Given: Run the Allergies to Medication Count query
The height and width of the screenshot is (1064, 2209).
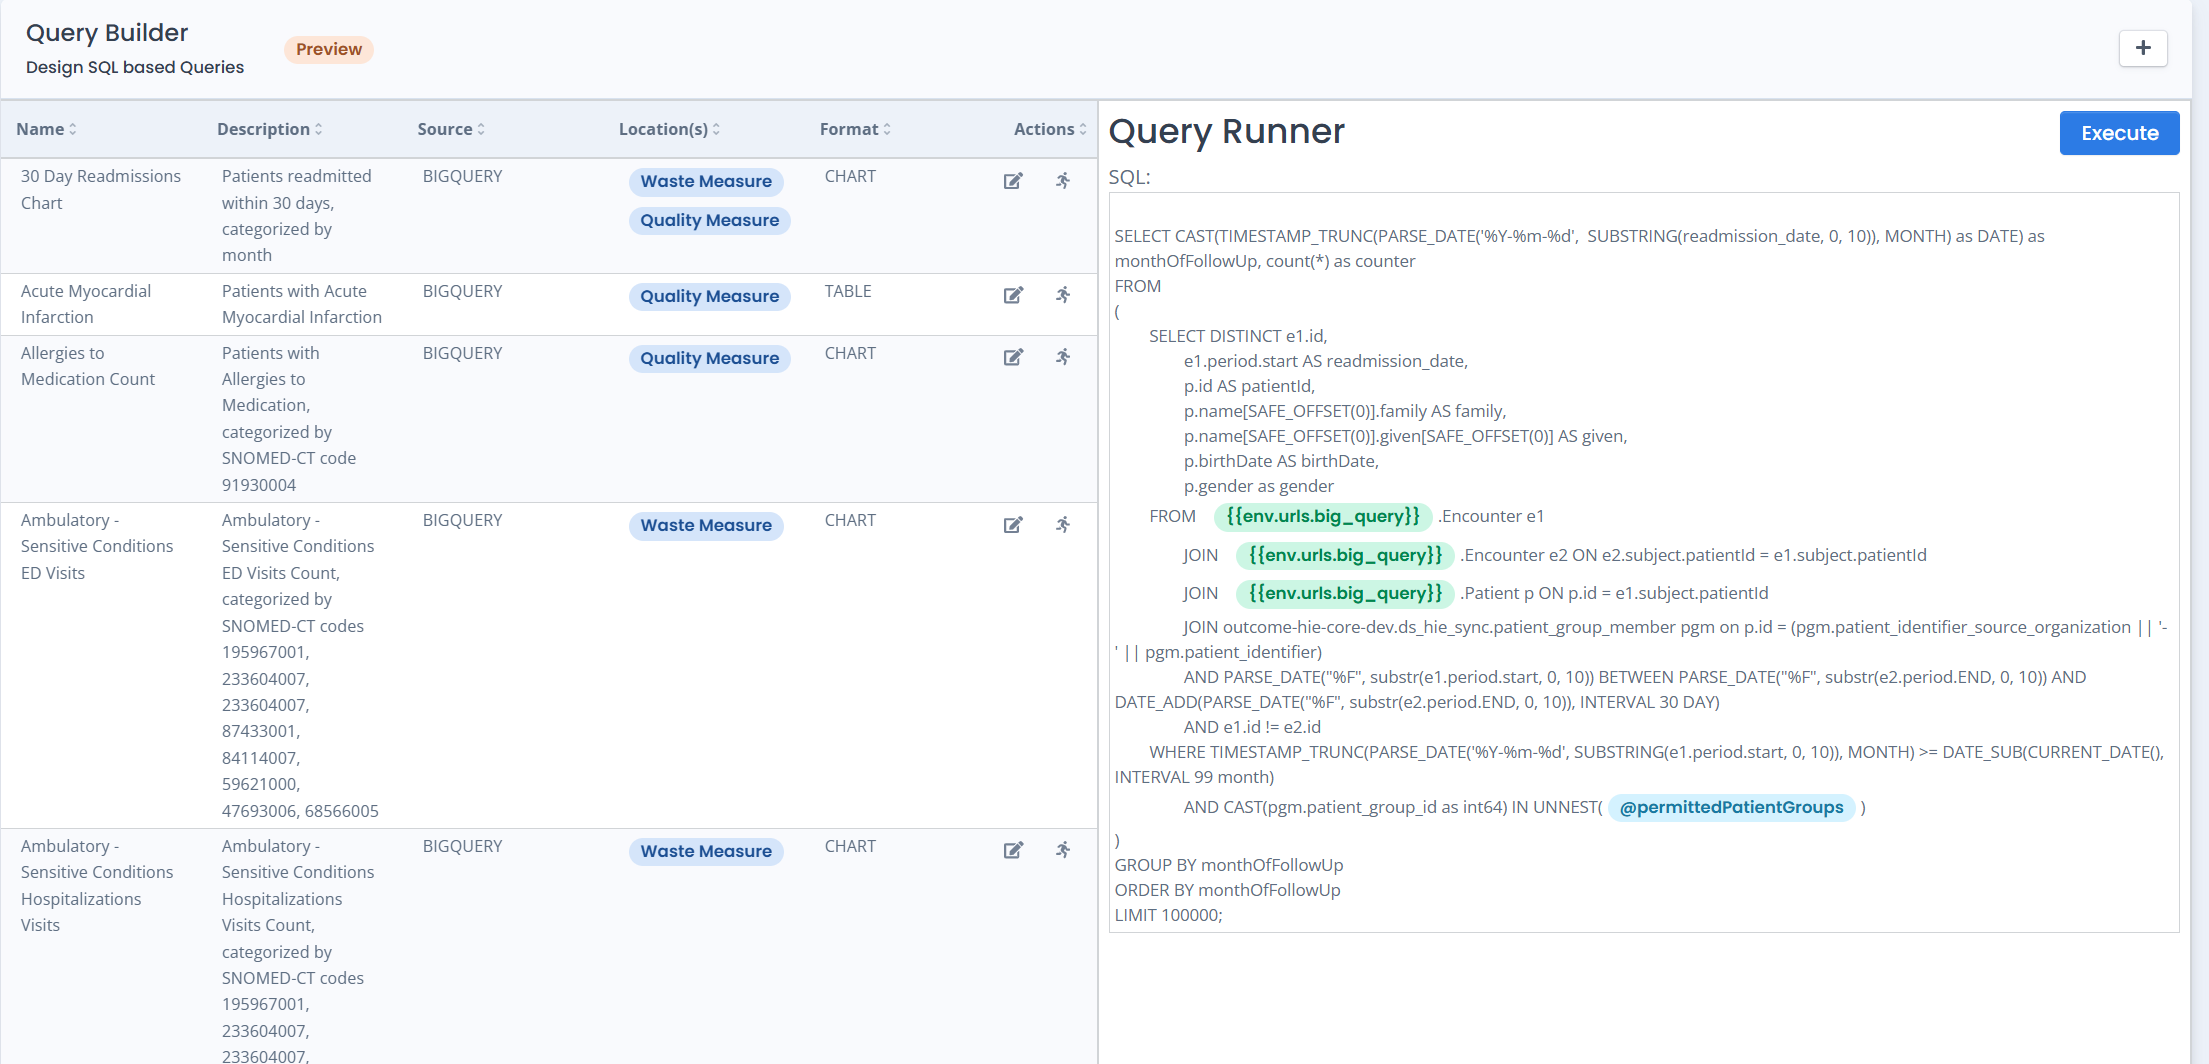Looking at the screenshot, I should pos(1063,357).
